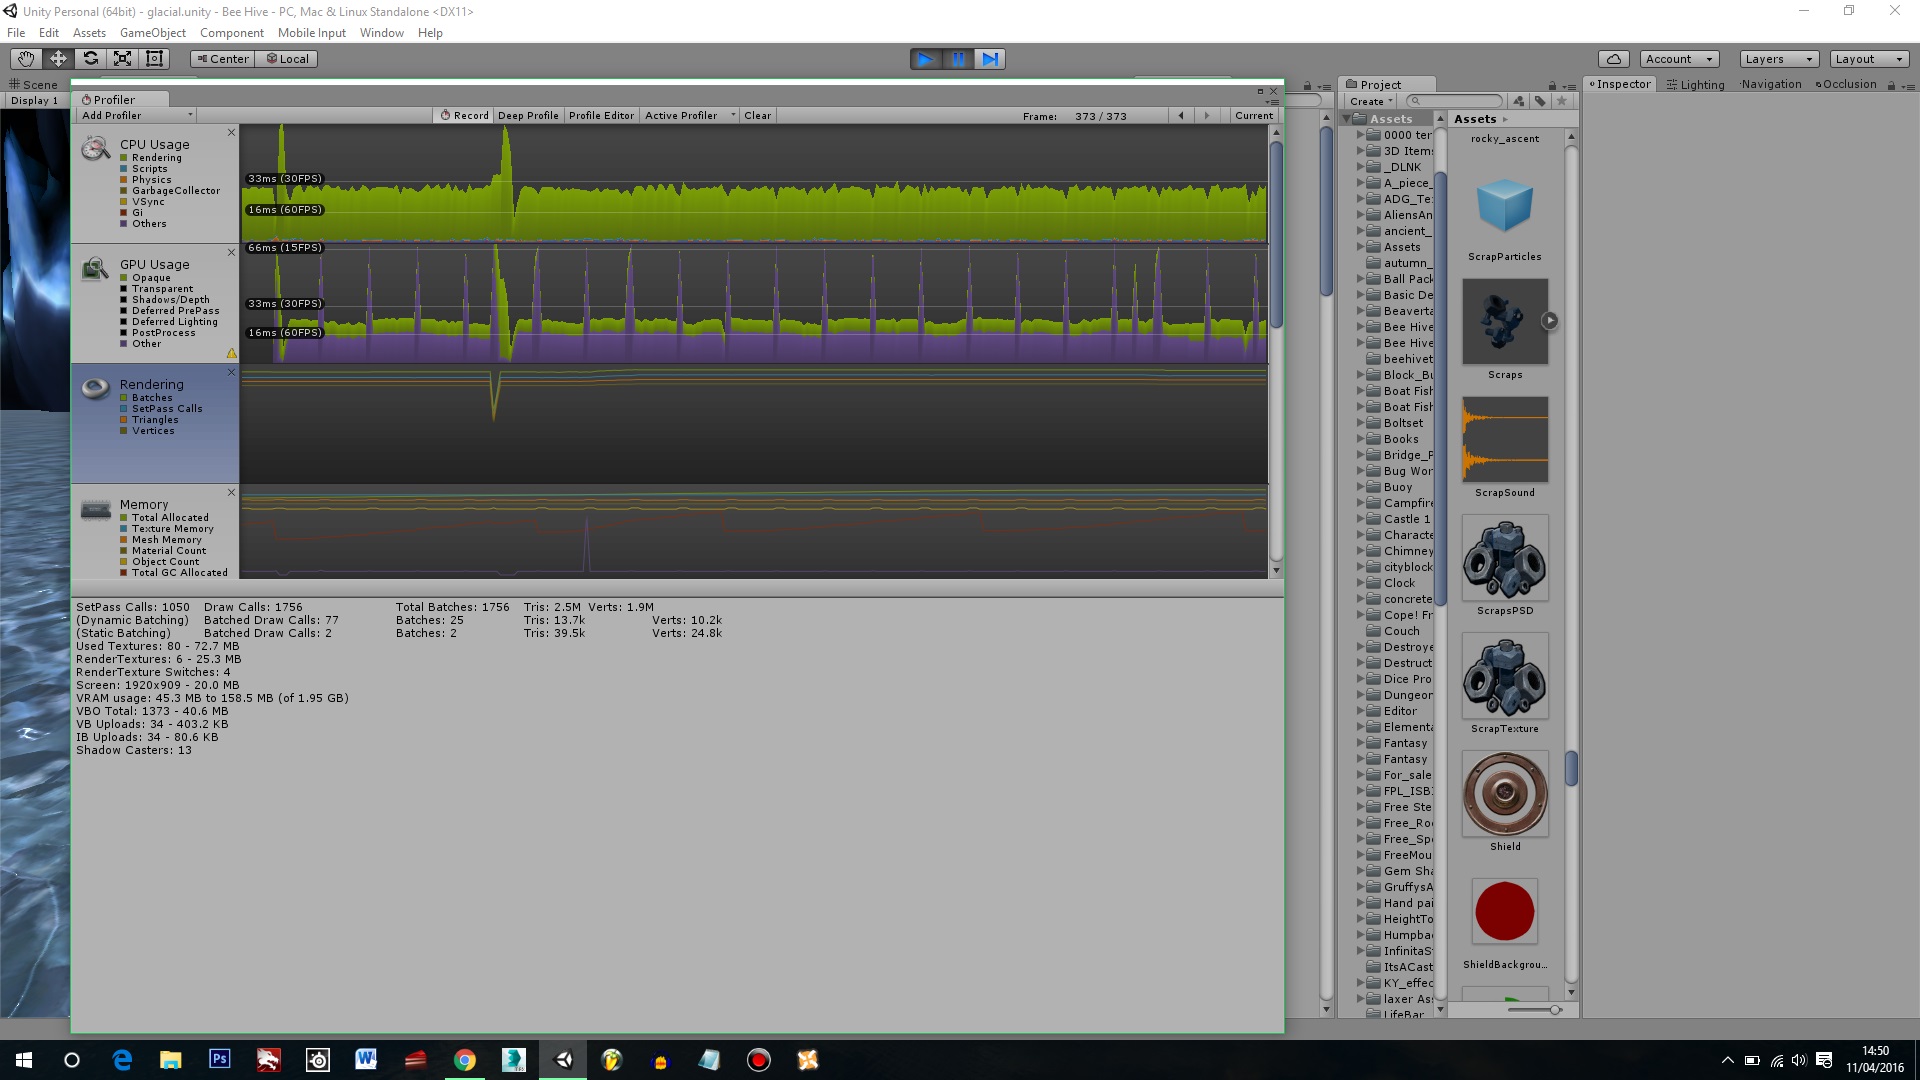This screenshot has height=1080, width=1920.
Task: Collapse the Assets root folder
Action: click(x=1347, y=119)
